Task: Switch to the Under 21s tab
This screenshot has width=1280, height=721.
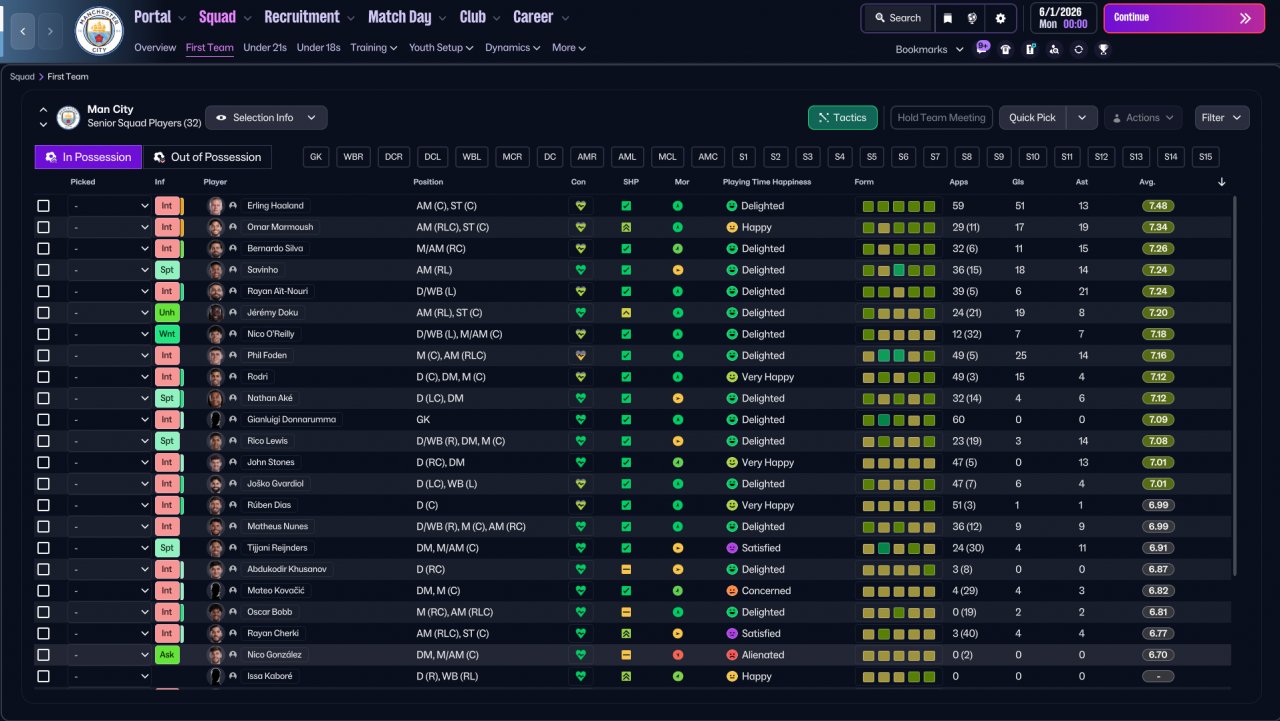Action: click(265, 47)
